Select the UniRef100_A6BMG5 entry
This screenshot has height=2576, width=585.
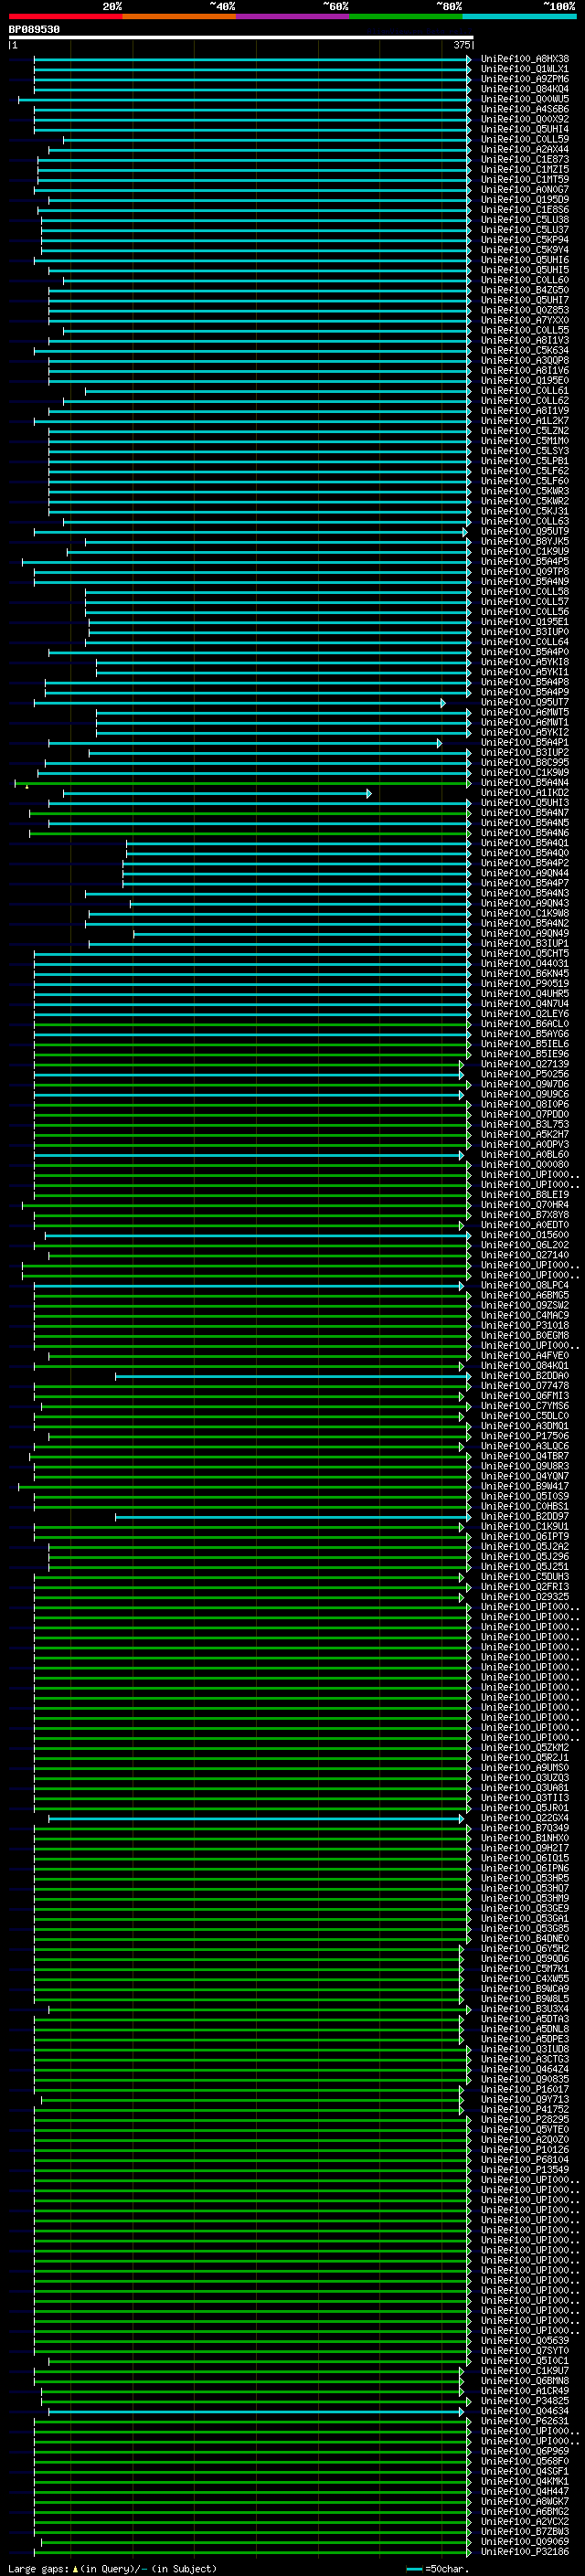(525, 1295)
